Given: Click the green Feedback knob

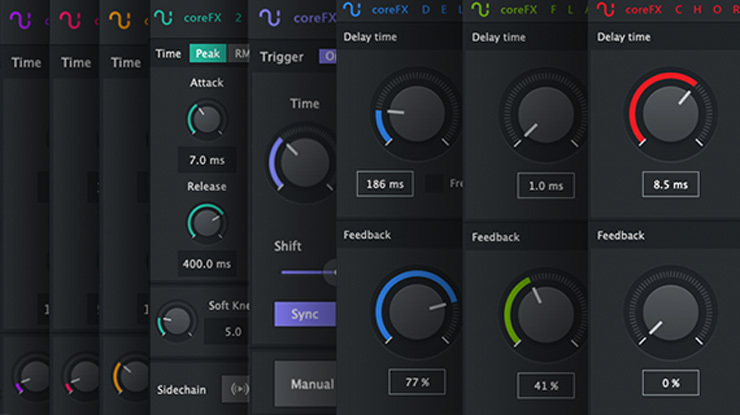Looking at the screenshot, I should click(x=545, y=315).
